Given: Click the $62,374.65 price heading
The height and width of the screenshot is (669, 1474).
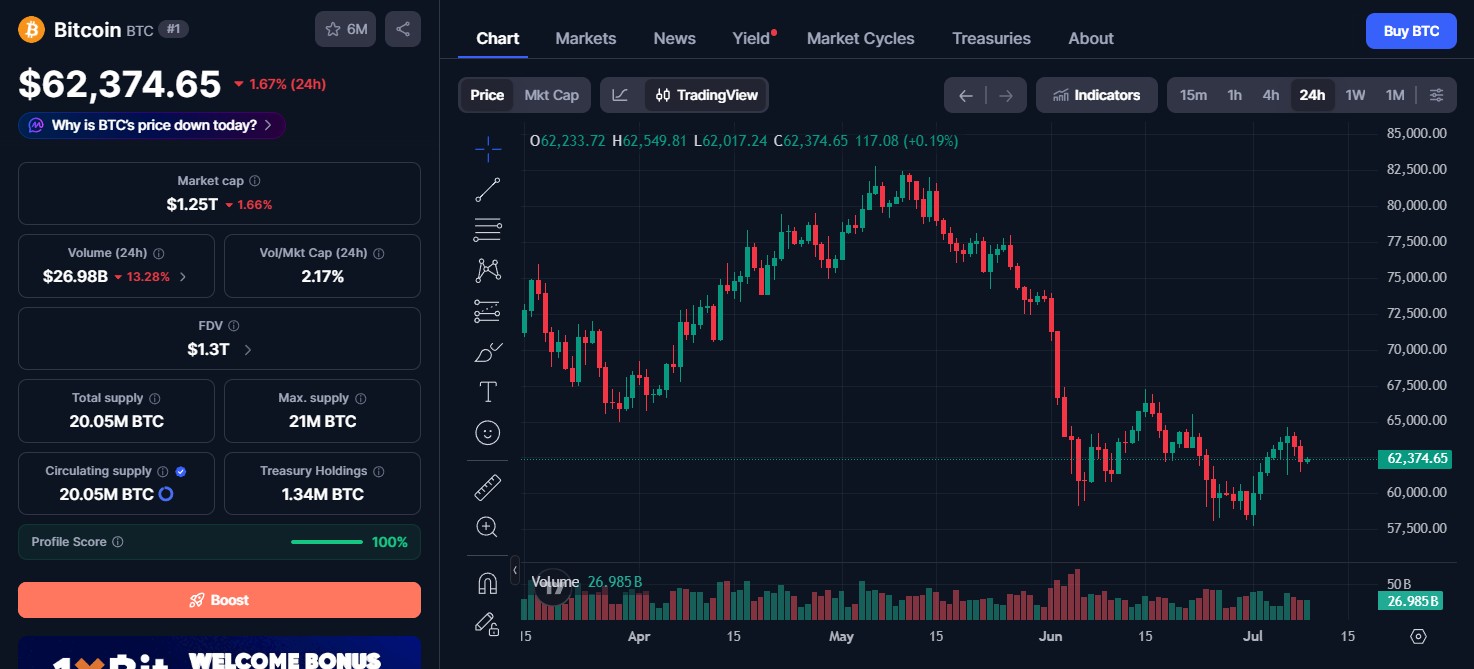Looking at the screenshot, I should point(120,84).
